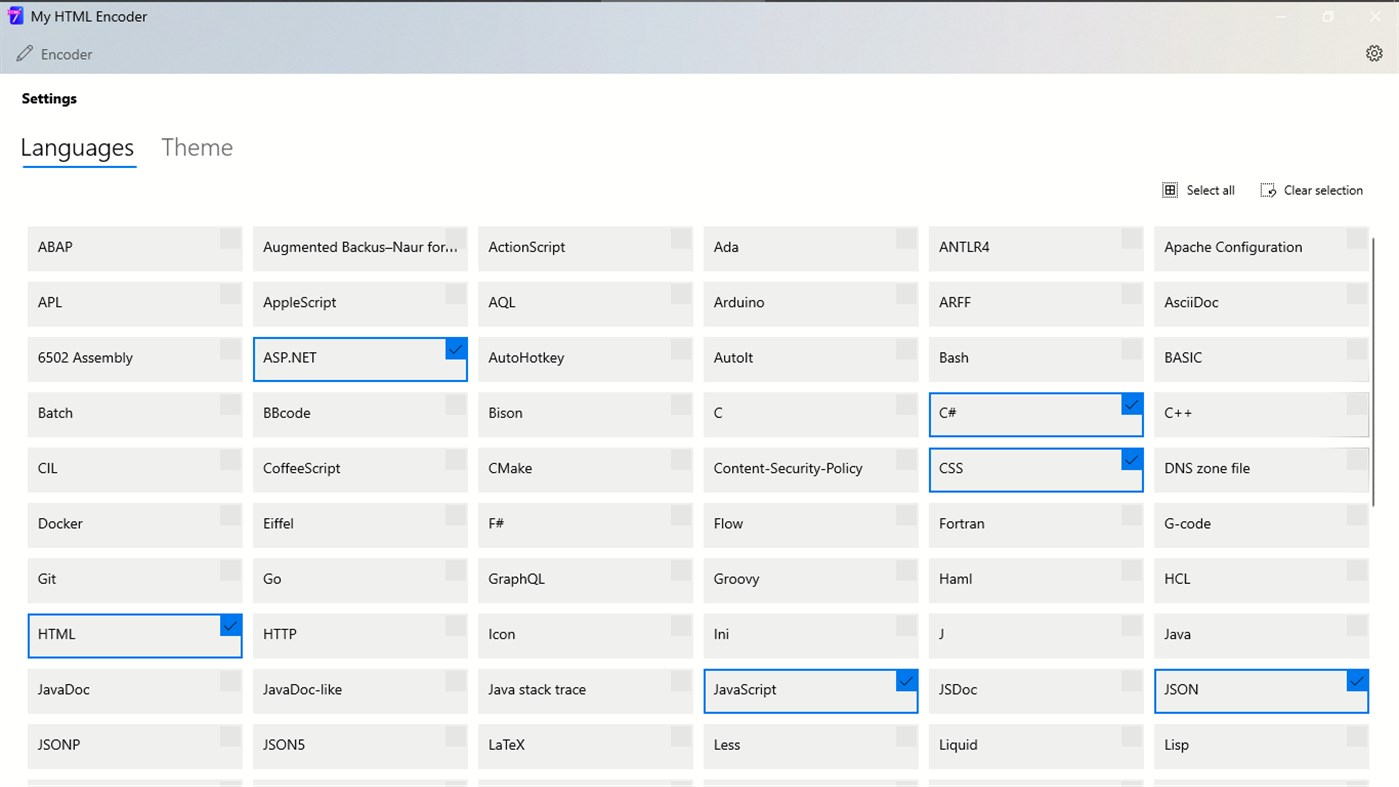The width and height of the screenshot is (1399, 787).
Task: Uncheck the C# language checkbox
Action: pyautogui.click(x=1131, y=404)
